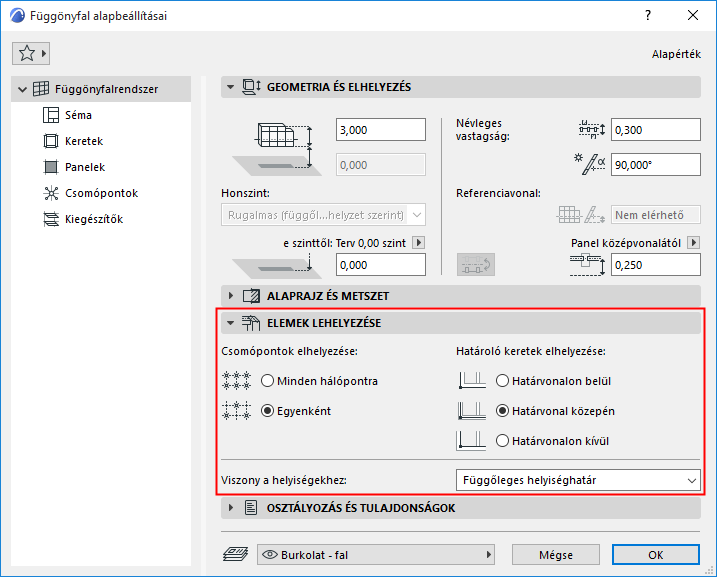Click the slant angle icon

pyautogui.click(x=590, y=165)
